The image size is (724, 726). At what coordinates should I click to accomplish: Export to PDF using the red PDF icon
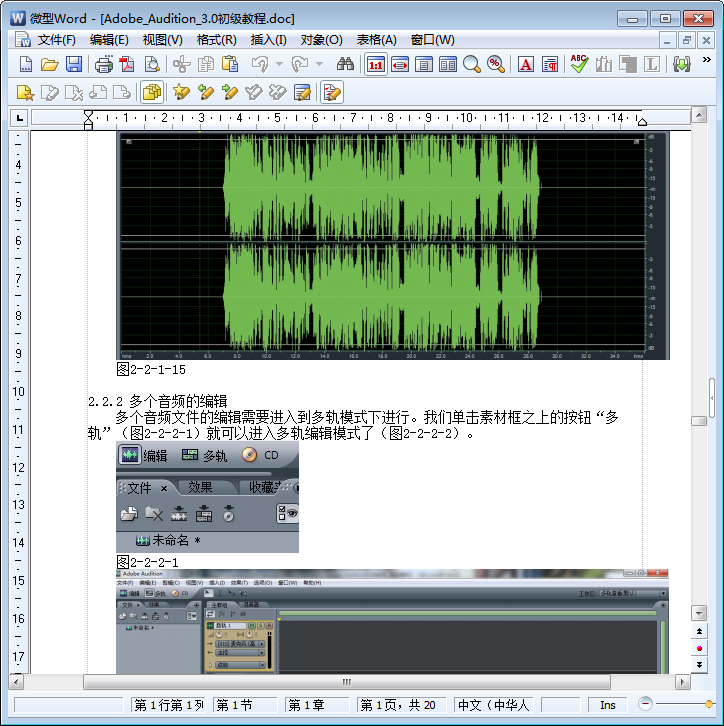(127, 64)
